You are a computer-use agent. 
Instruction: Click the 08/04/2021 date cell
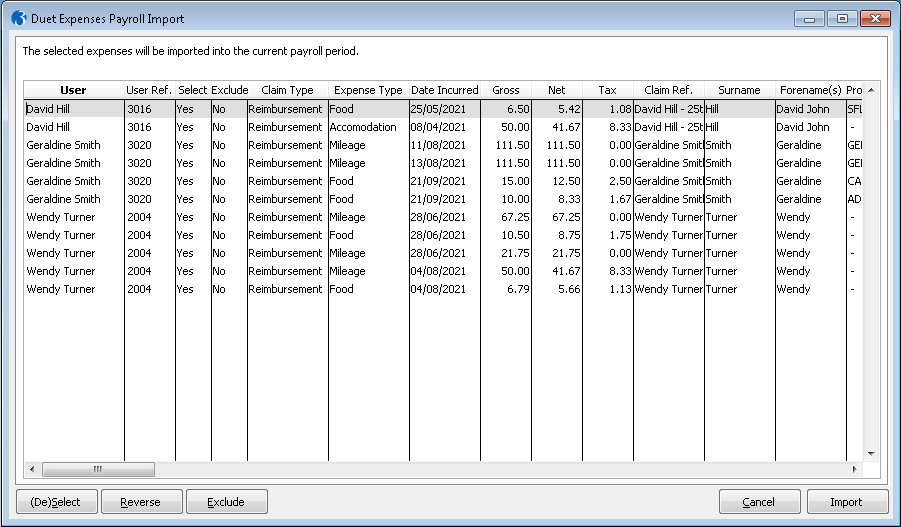coord(445,127)
